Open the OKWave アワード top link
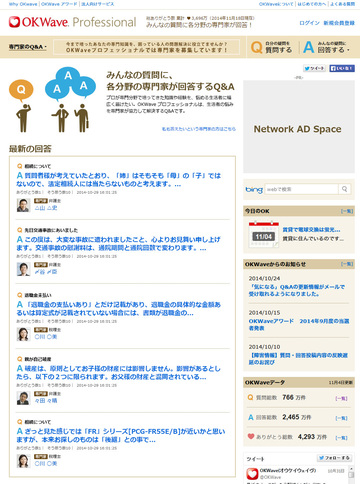360x484 pixels. point(59,4)
